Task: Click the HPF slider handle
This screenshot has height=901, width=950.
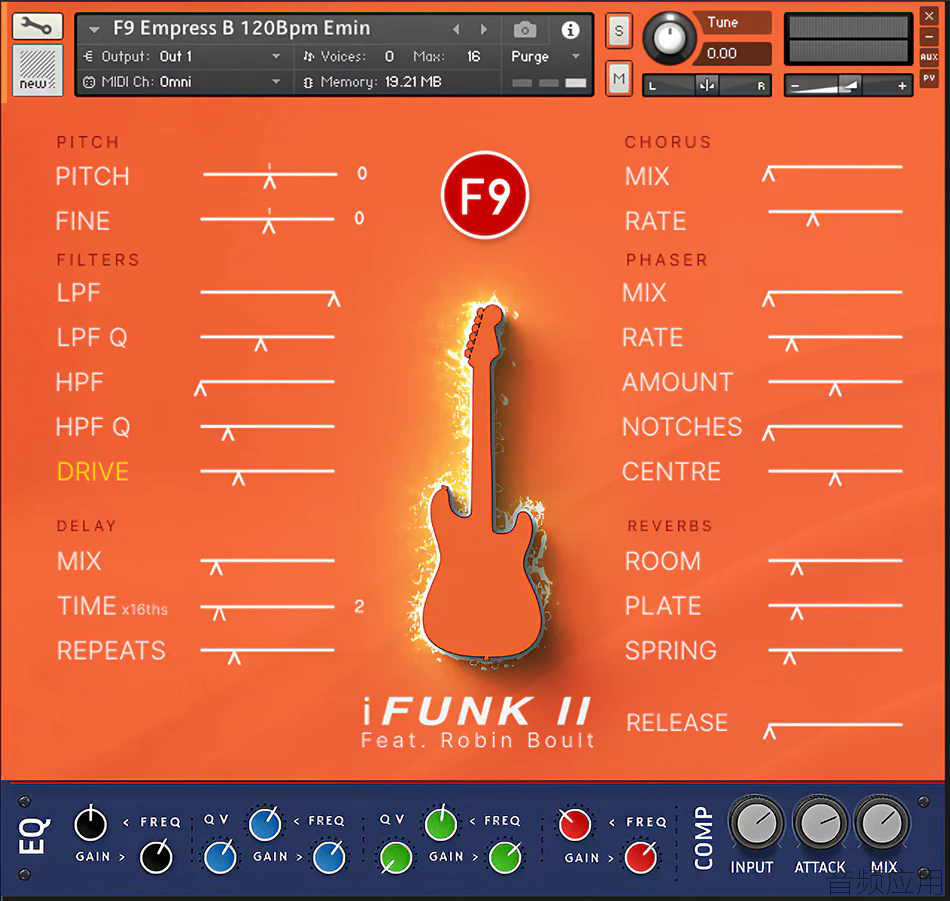Action: 201,388
